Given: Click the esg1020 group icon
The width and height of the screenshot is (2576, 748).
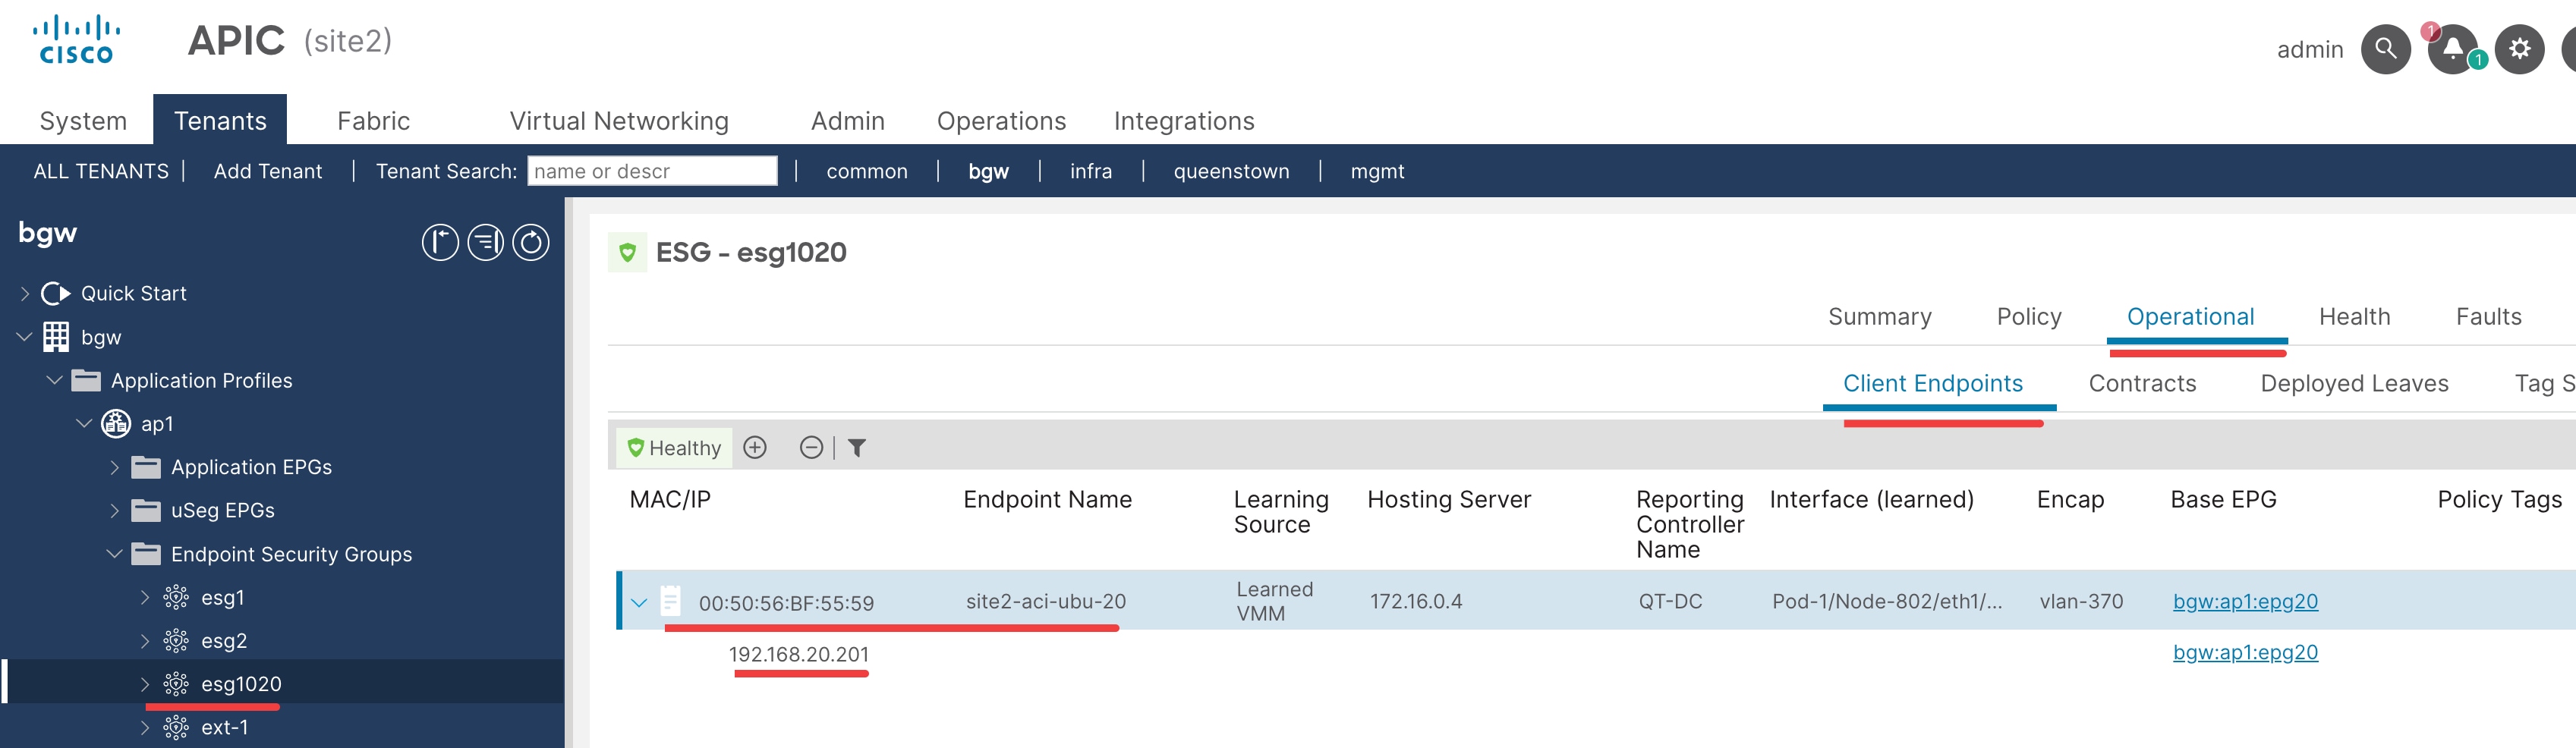Looking at the screenshot, I should coord(176,684).
